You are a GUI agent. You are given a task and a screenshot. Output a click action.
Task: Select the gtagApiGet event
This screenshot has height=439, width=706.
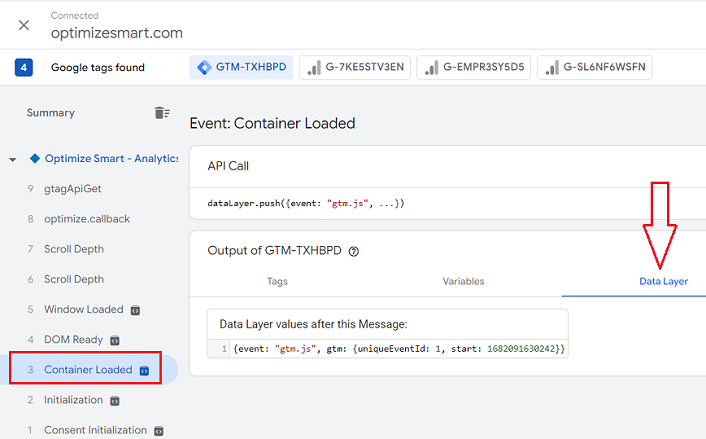pos(72,189)
